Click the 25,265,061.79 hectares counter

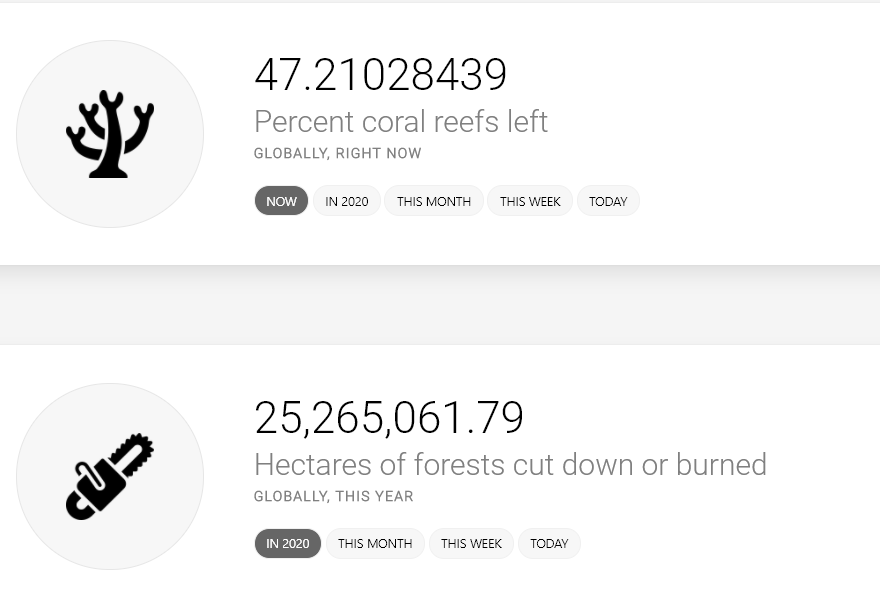[389, 418]
